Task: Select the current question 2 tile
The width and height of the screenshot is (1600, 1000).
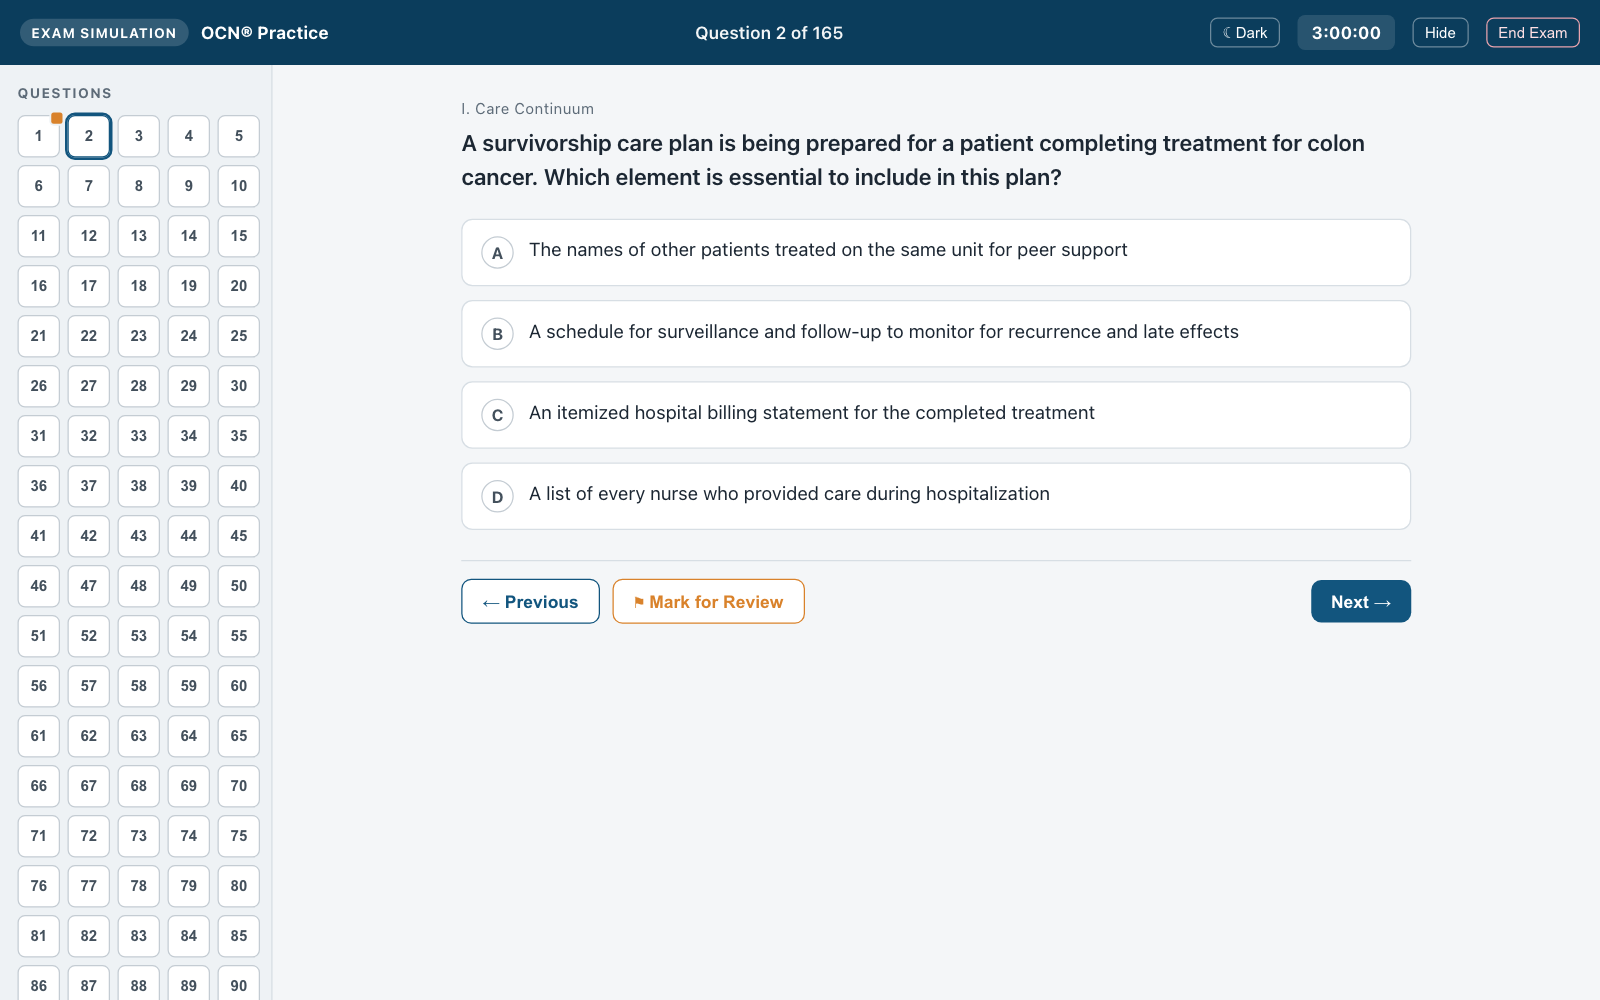Action: point(89,136)
